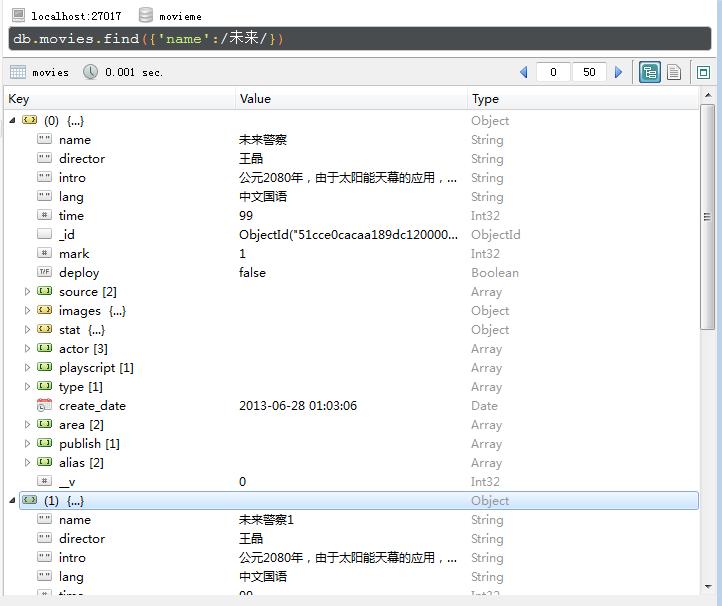Switch to text view mode icon

(674, 72)
